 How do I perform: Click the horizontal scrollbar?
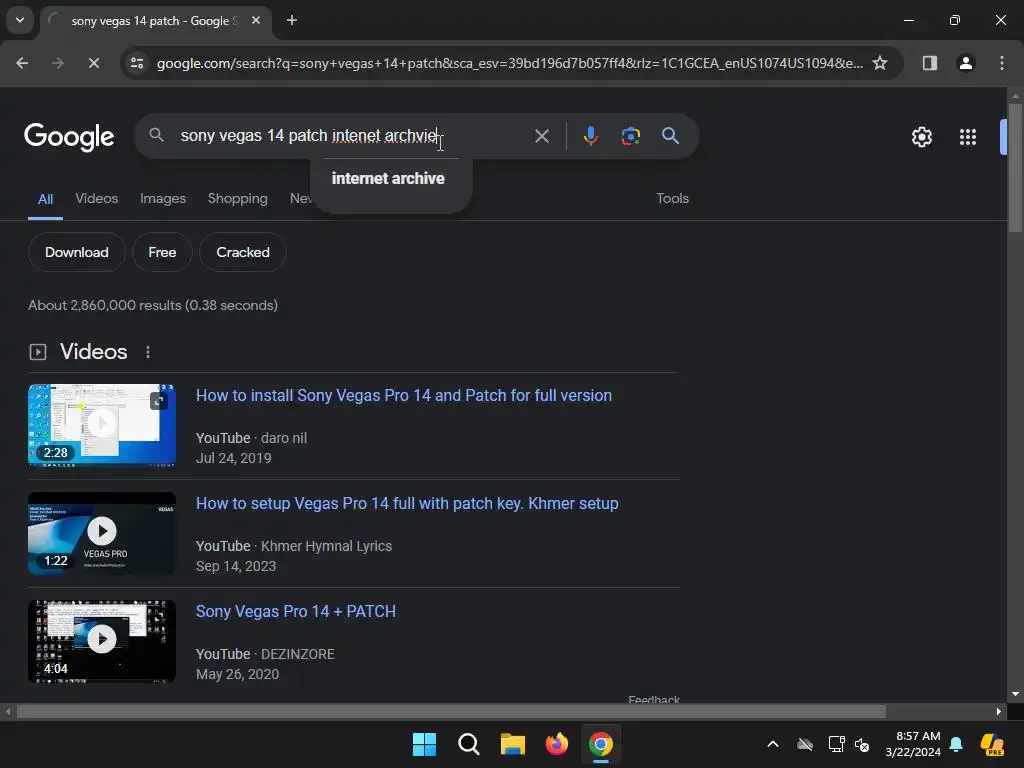[x=451, y=711]
